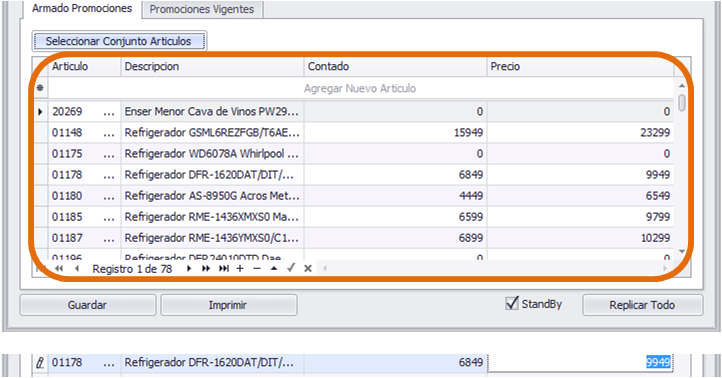The height and width of the screenshot is (378, 722).
Task: Cancel edit with X icon
Action: coord(308,268)
